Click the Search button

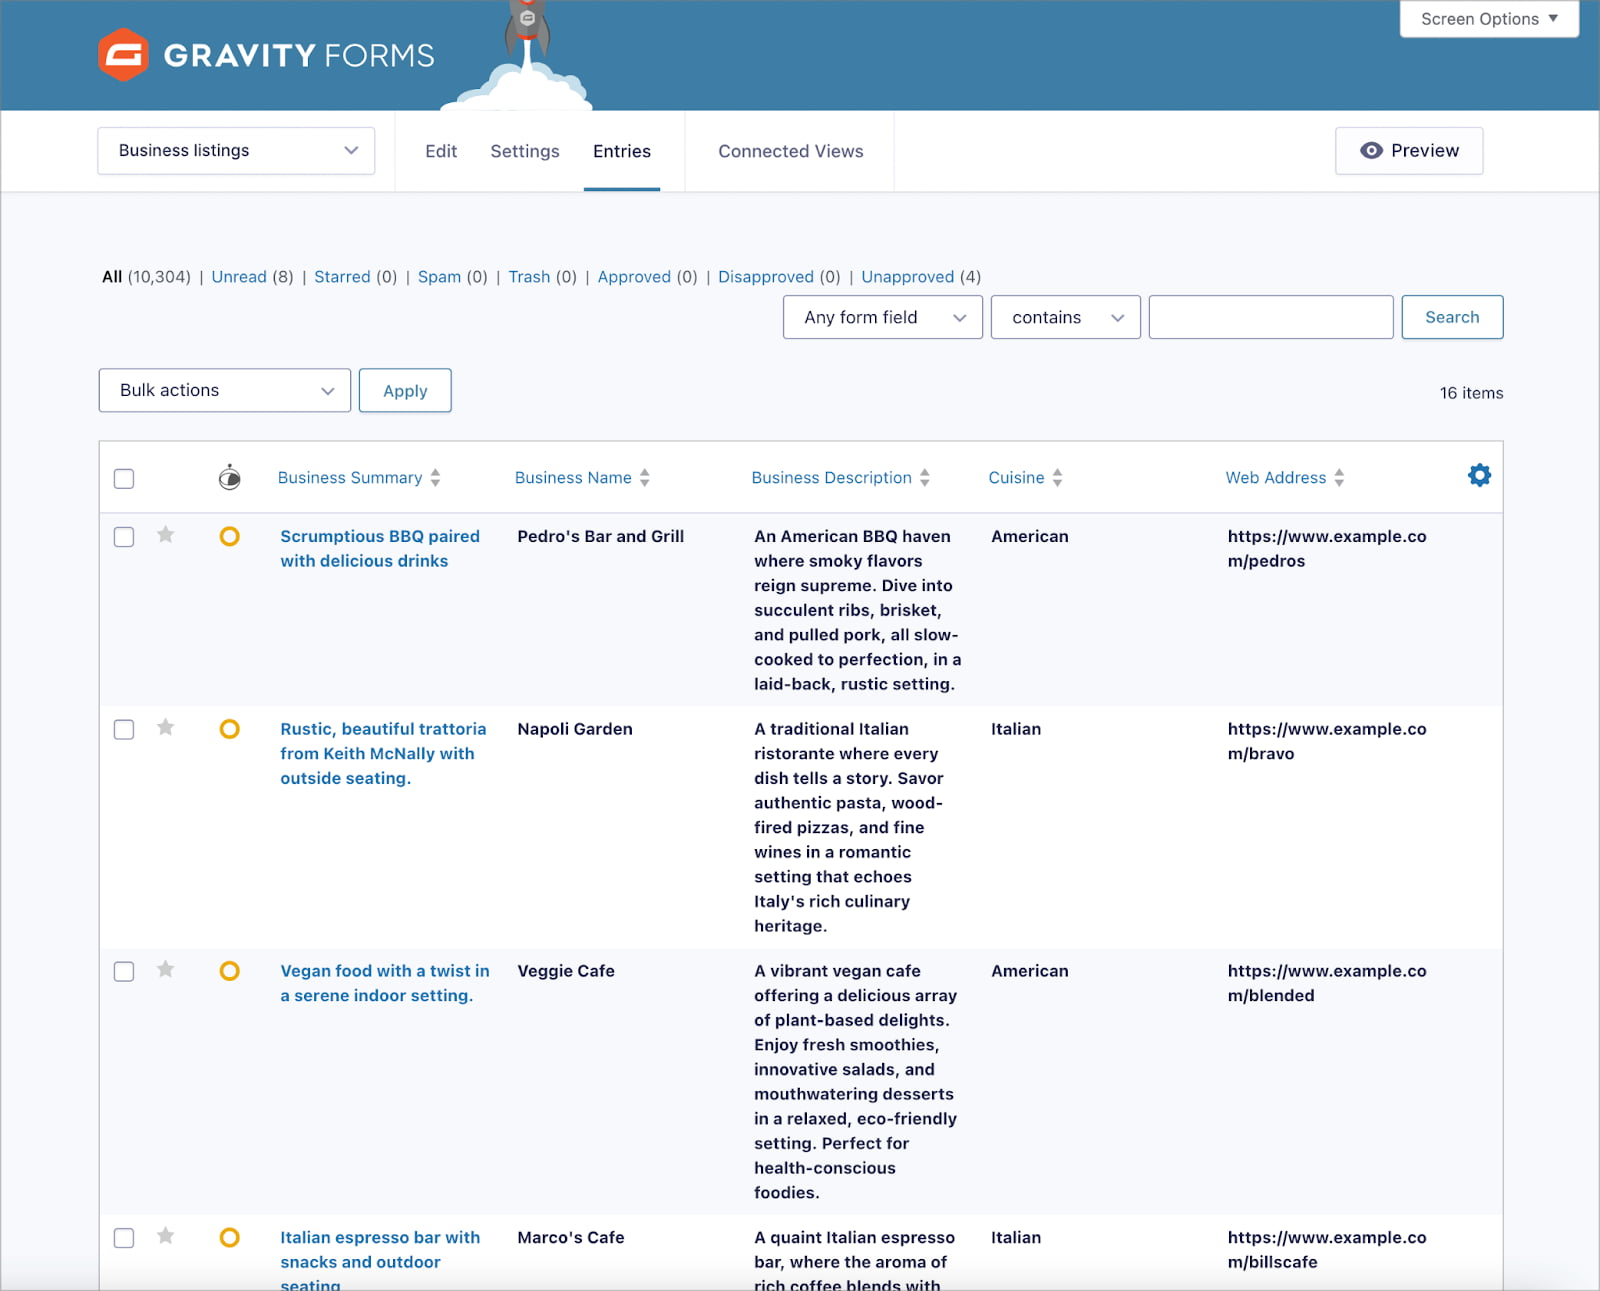[x=1452, y=317]
